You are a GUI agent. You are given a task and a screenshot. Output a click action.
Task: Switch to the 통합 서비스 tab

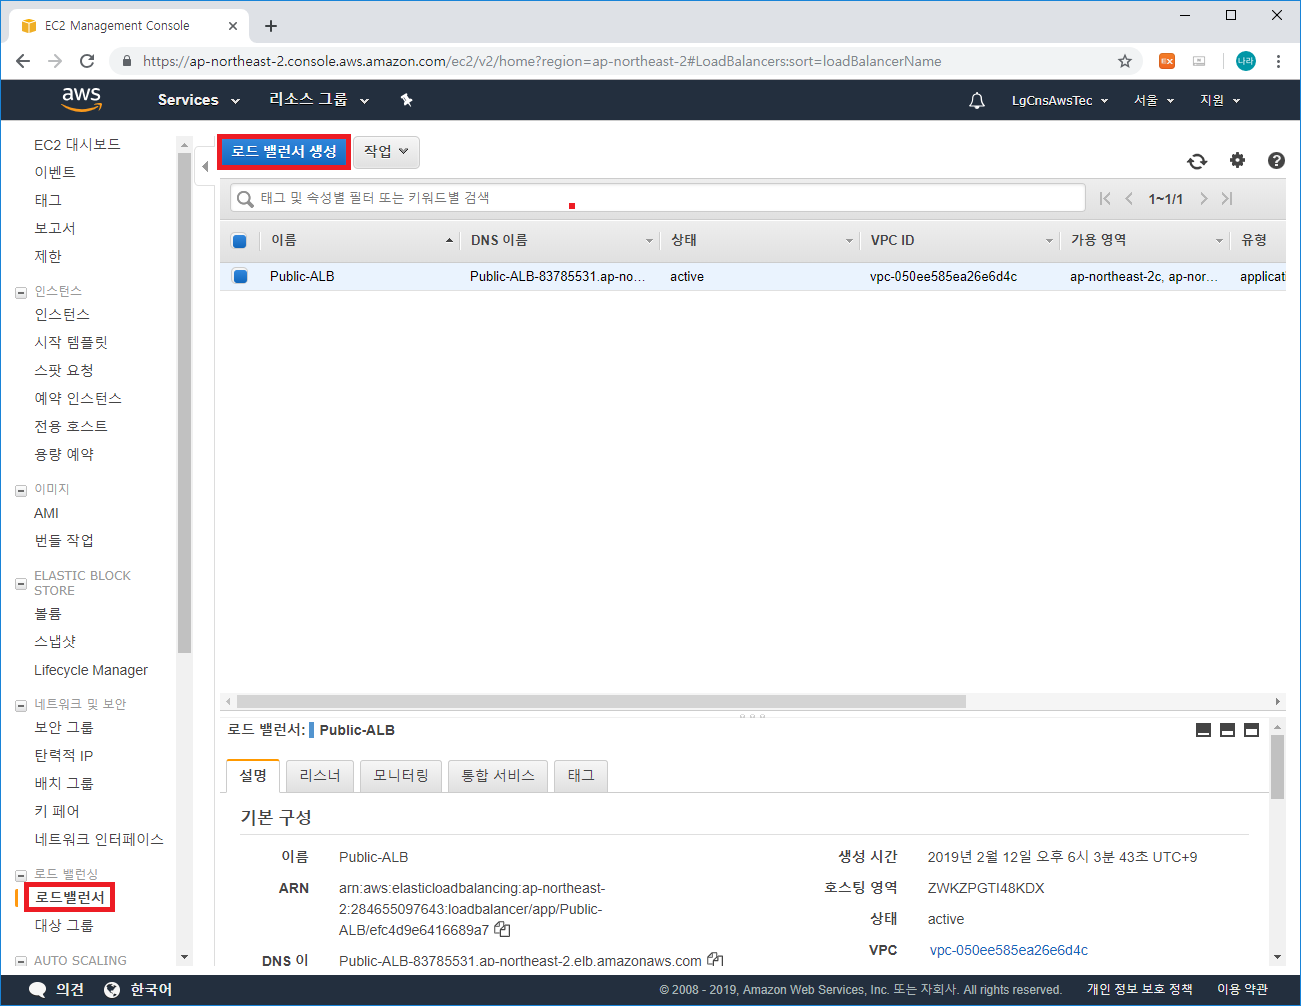498,776
